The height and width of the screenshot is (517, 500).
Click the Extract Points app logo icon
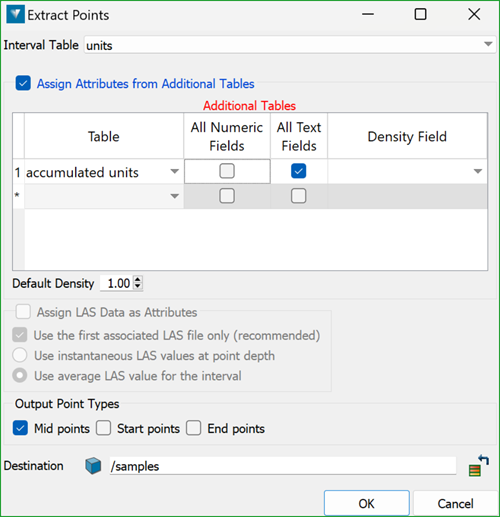point(16,15)
